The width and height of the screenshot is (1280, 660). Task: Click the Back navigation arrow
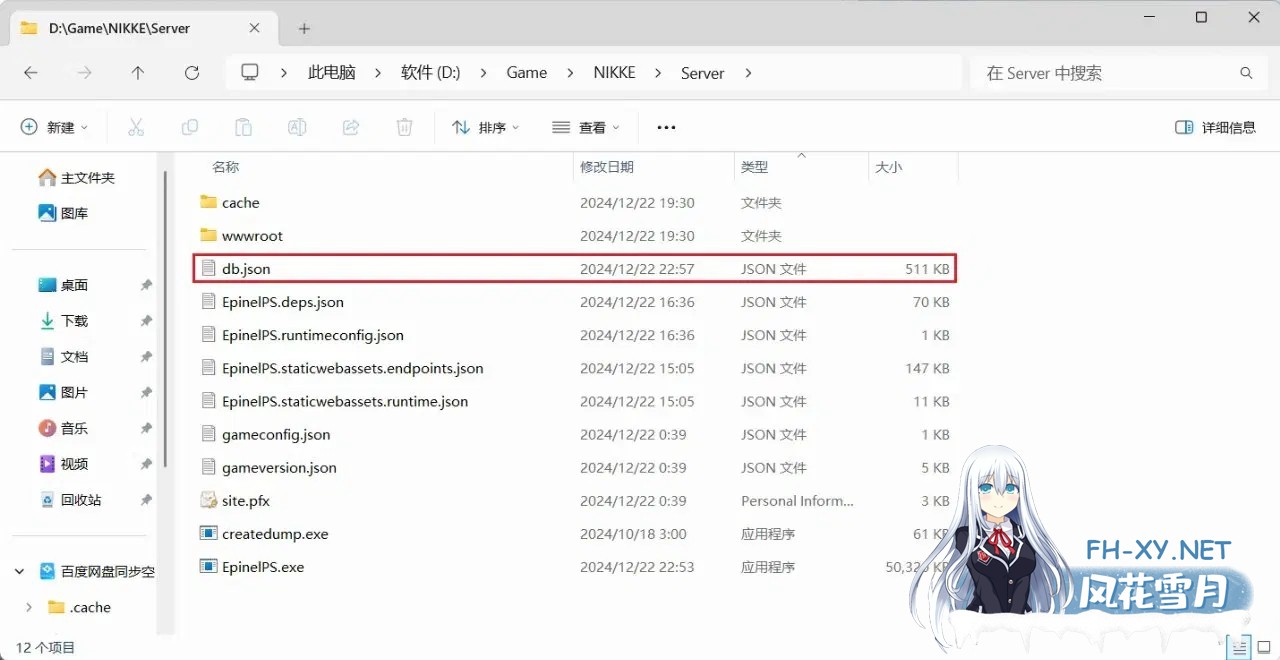(30, 72)
